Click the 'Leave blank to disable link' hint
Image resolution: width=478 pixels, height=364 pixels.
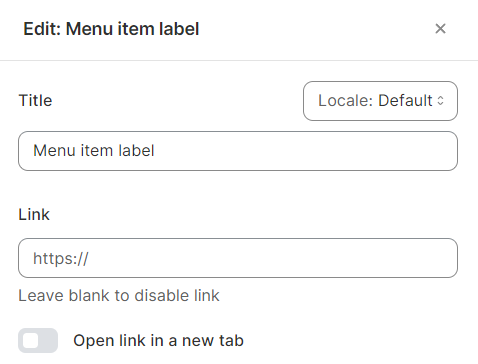pyautogui.click(x=119, y=296)
